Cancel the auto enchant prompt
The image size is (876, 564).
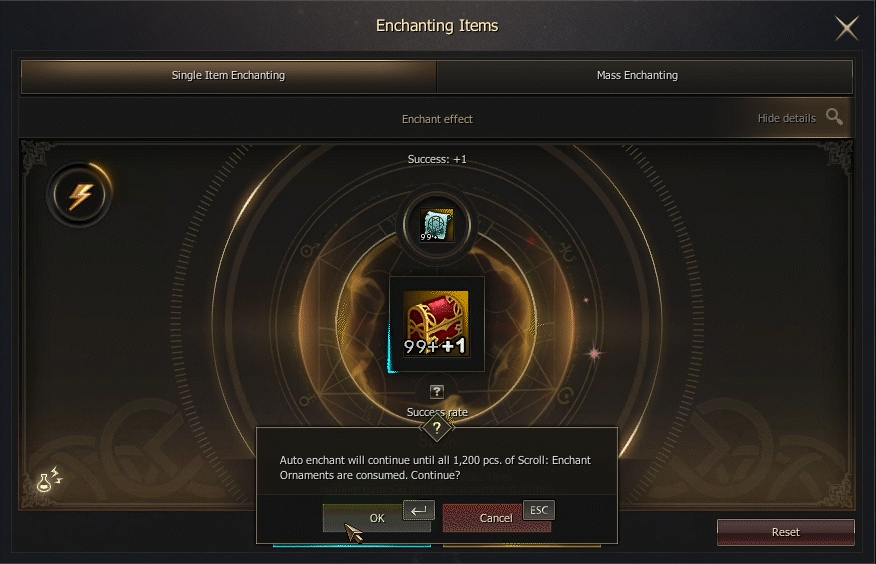pos(497,518)
